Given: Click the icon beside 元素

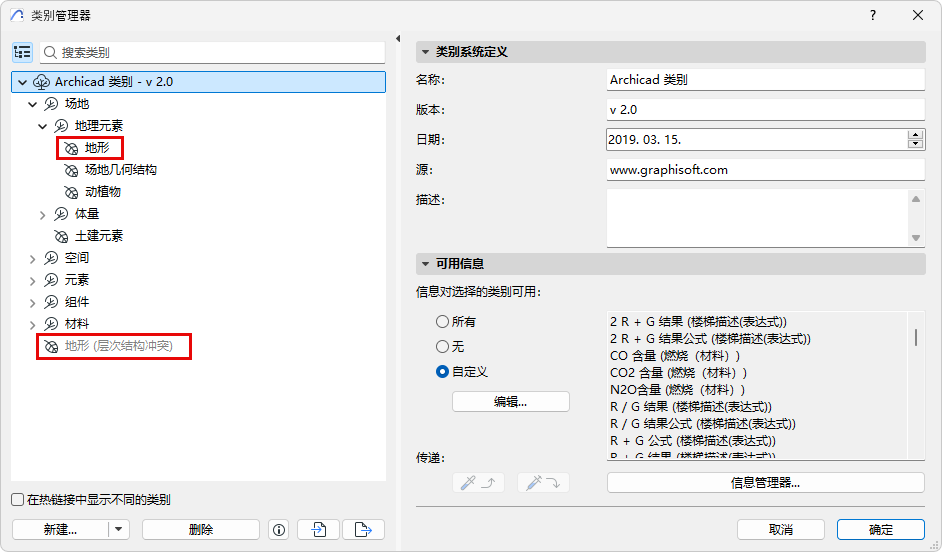Looking at the screenshot, I should point(51,280).
